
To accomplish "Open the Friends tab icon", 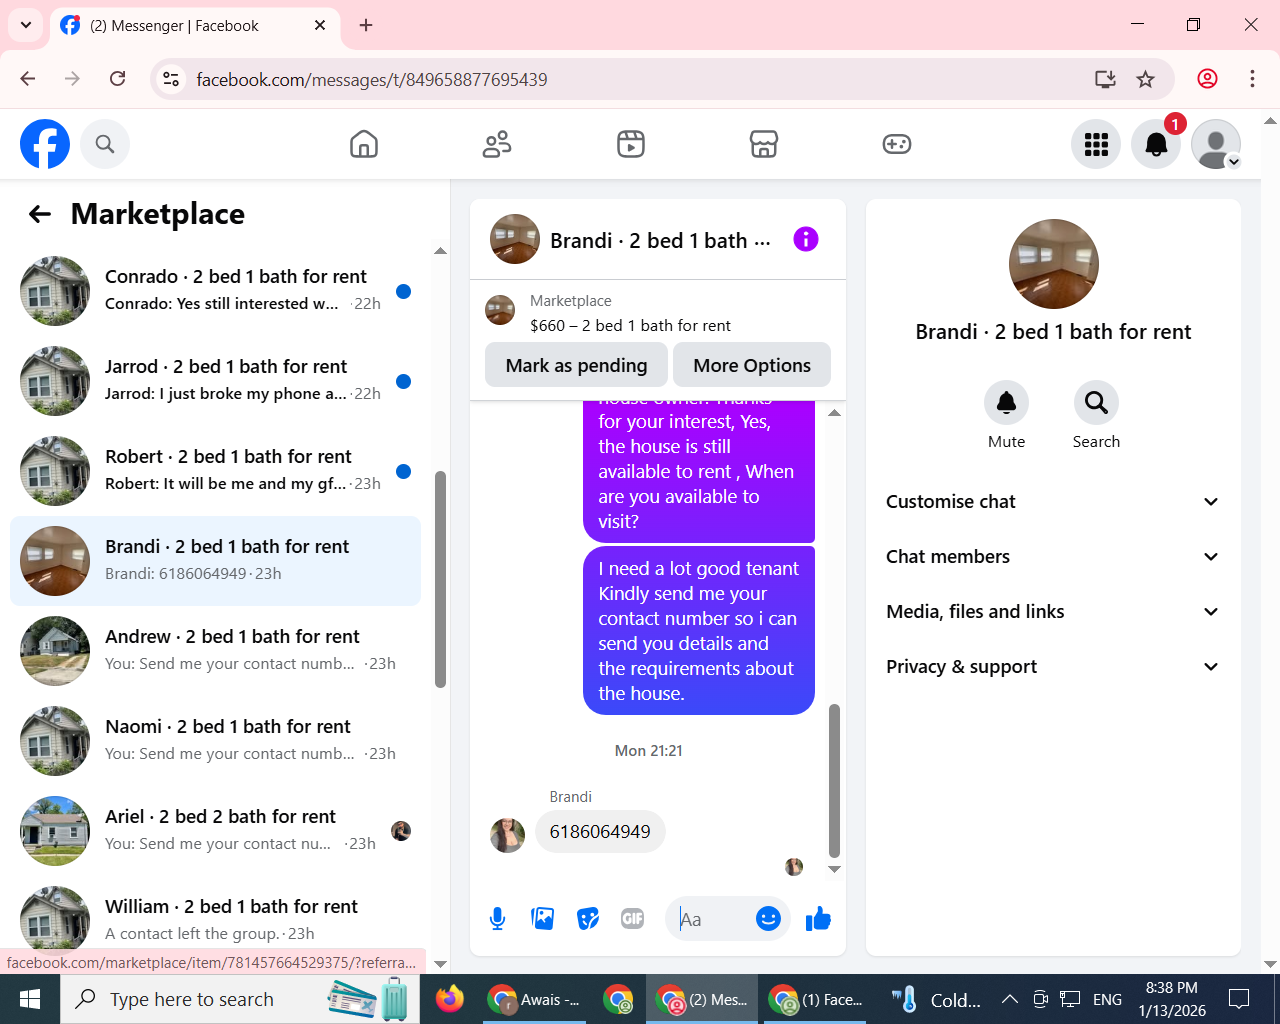I will pos(497,144).
